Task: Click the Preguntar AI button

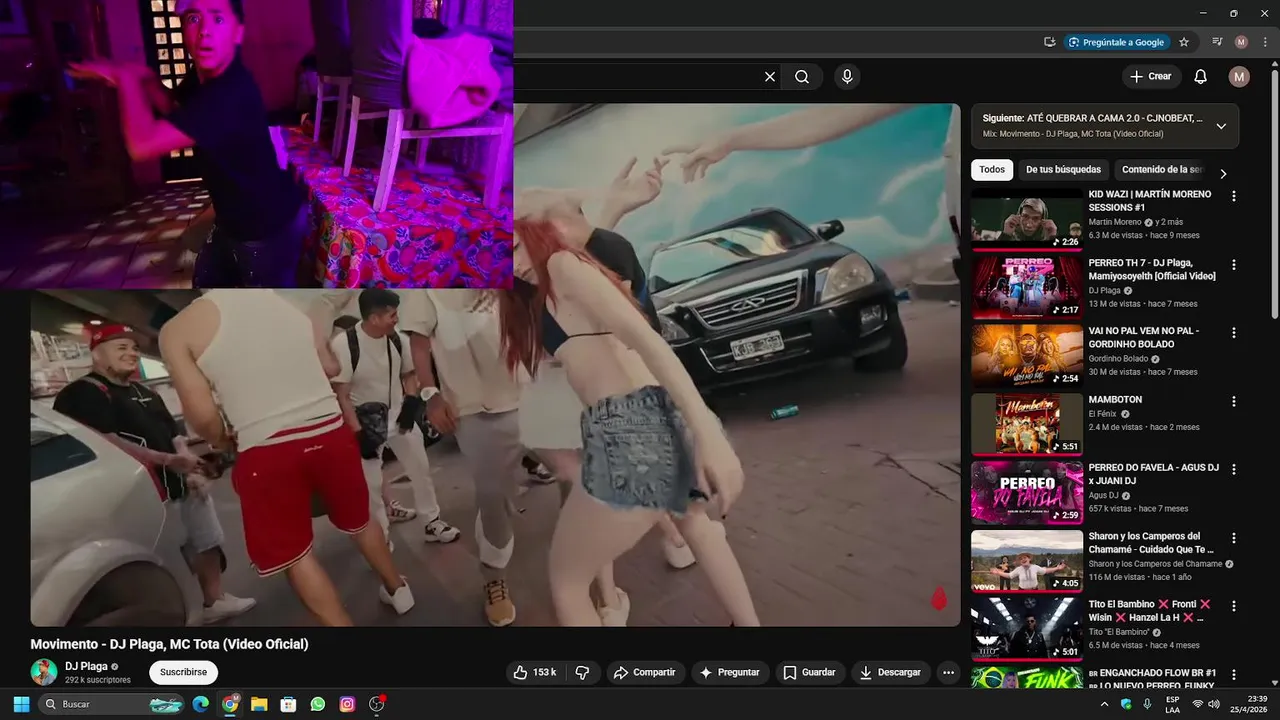Action: click(729, 673)
